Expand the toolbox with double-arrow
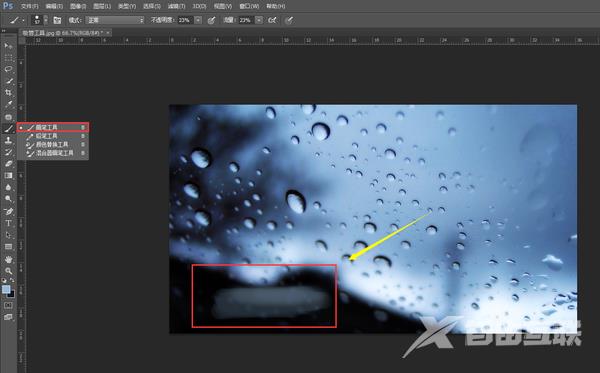The image size is (600, 373). pos(4,30)
